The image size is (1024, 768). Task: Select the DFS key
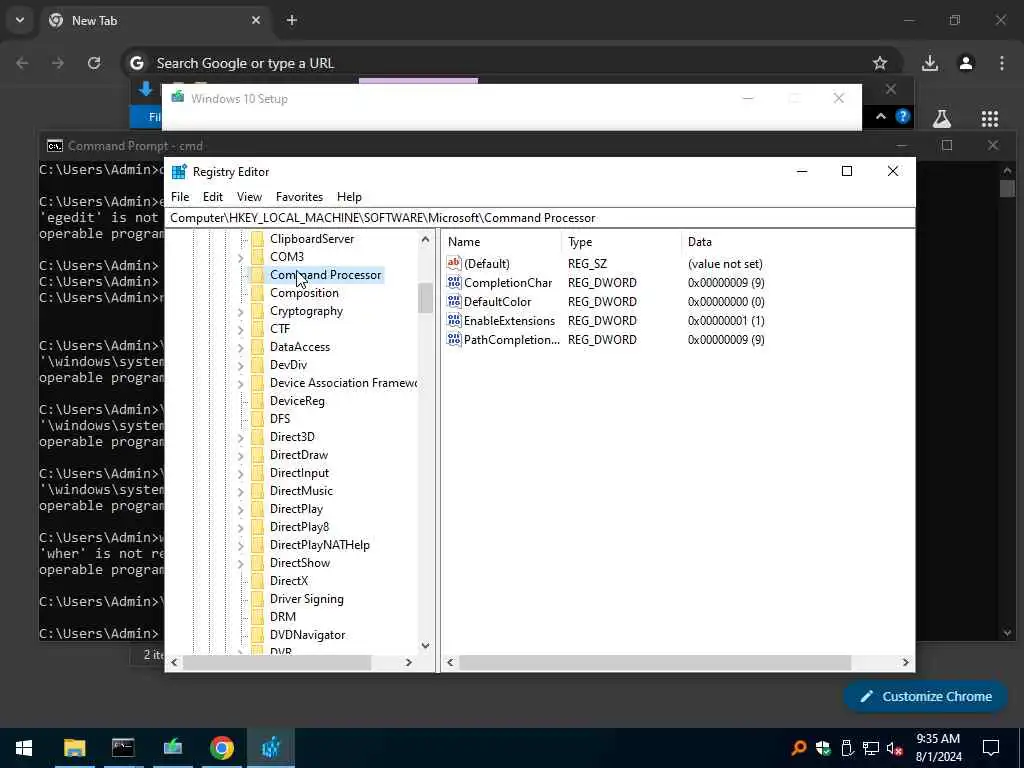(280, 419)
